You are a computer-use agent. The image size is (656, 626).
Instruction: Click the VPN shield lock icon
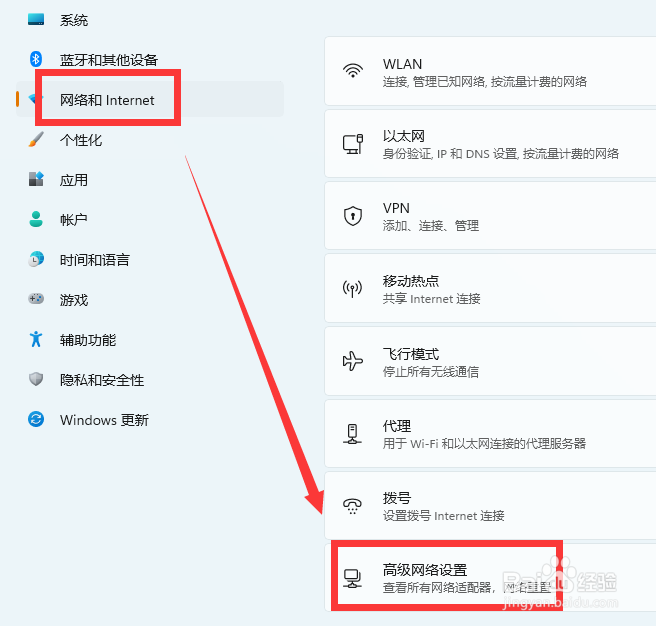coord(353,216)
